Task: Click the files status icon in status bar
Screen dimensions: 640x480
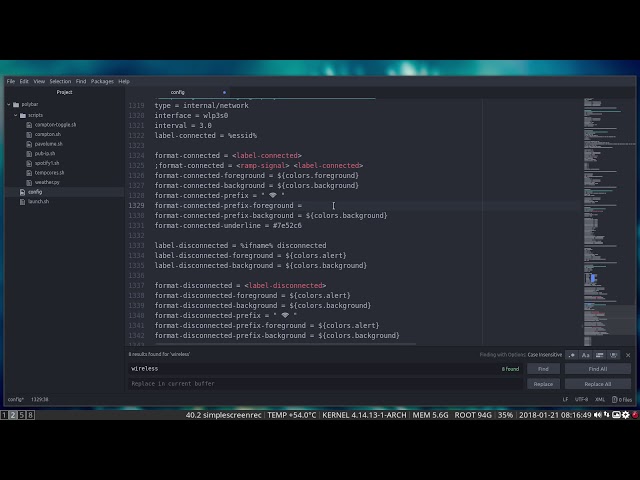Action: point(622,399)
